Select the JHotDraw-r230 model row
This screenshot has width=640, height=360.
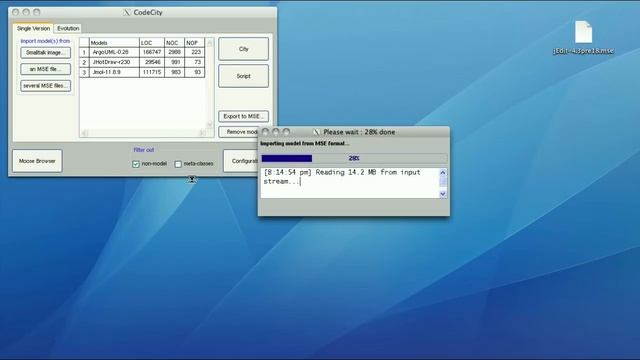pyautogui.click(x=142, y=62)
